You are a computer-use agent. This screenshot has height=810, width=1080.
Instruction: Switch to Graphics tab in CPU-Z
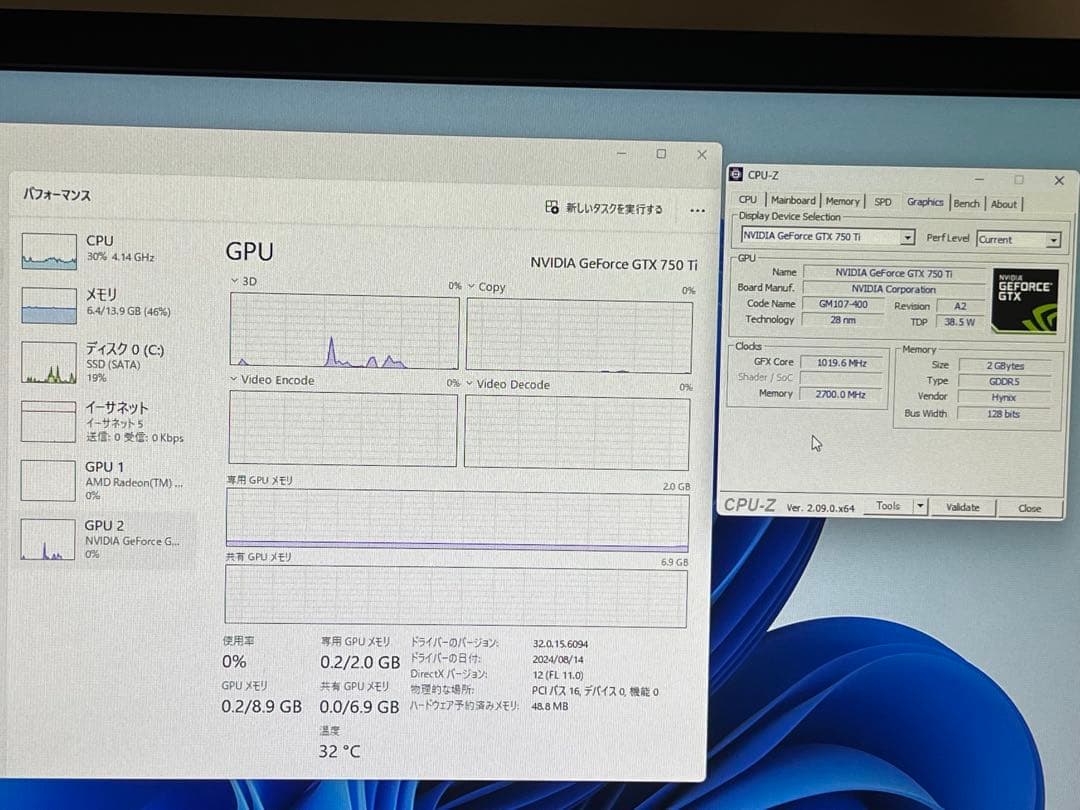tap(925, 201)
